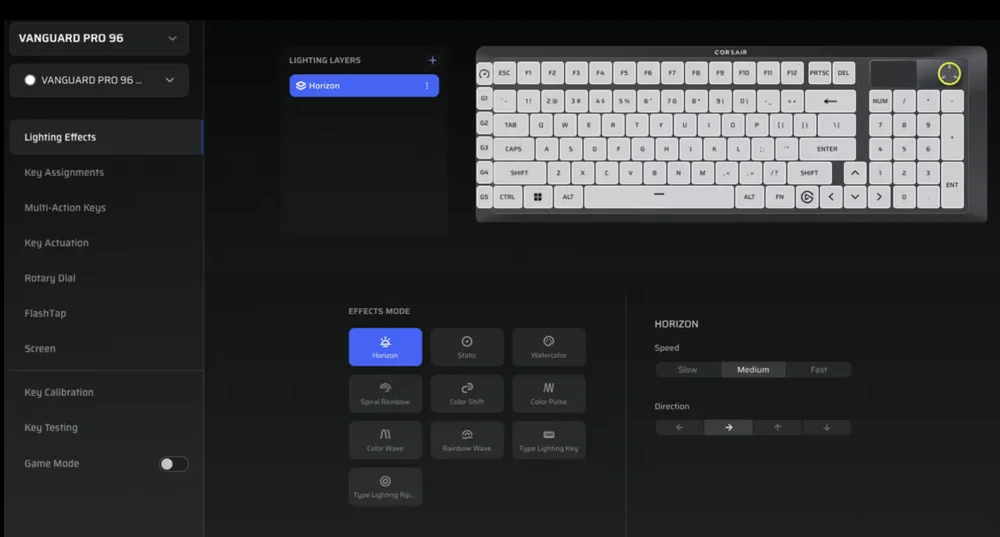
Task: Toggle the Game Mode switch
Action: click(173, 464)
